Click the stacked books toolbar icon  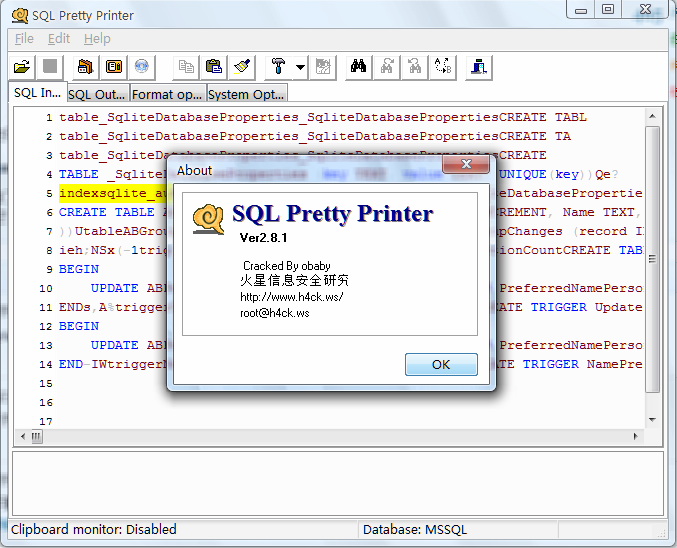[x=85, y=67]
